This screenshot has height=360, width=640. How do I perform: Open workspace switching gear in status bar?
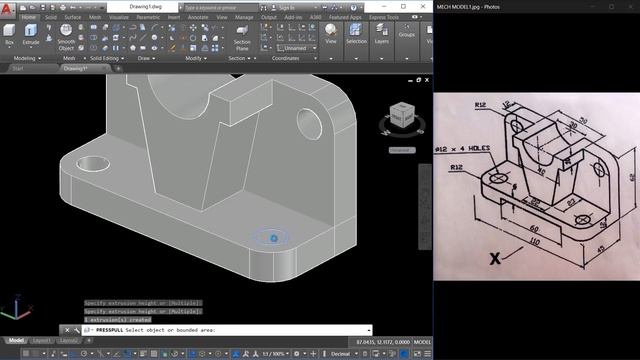297,353
